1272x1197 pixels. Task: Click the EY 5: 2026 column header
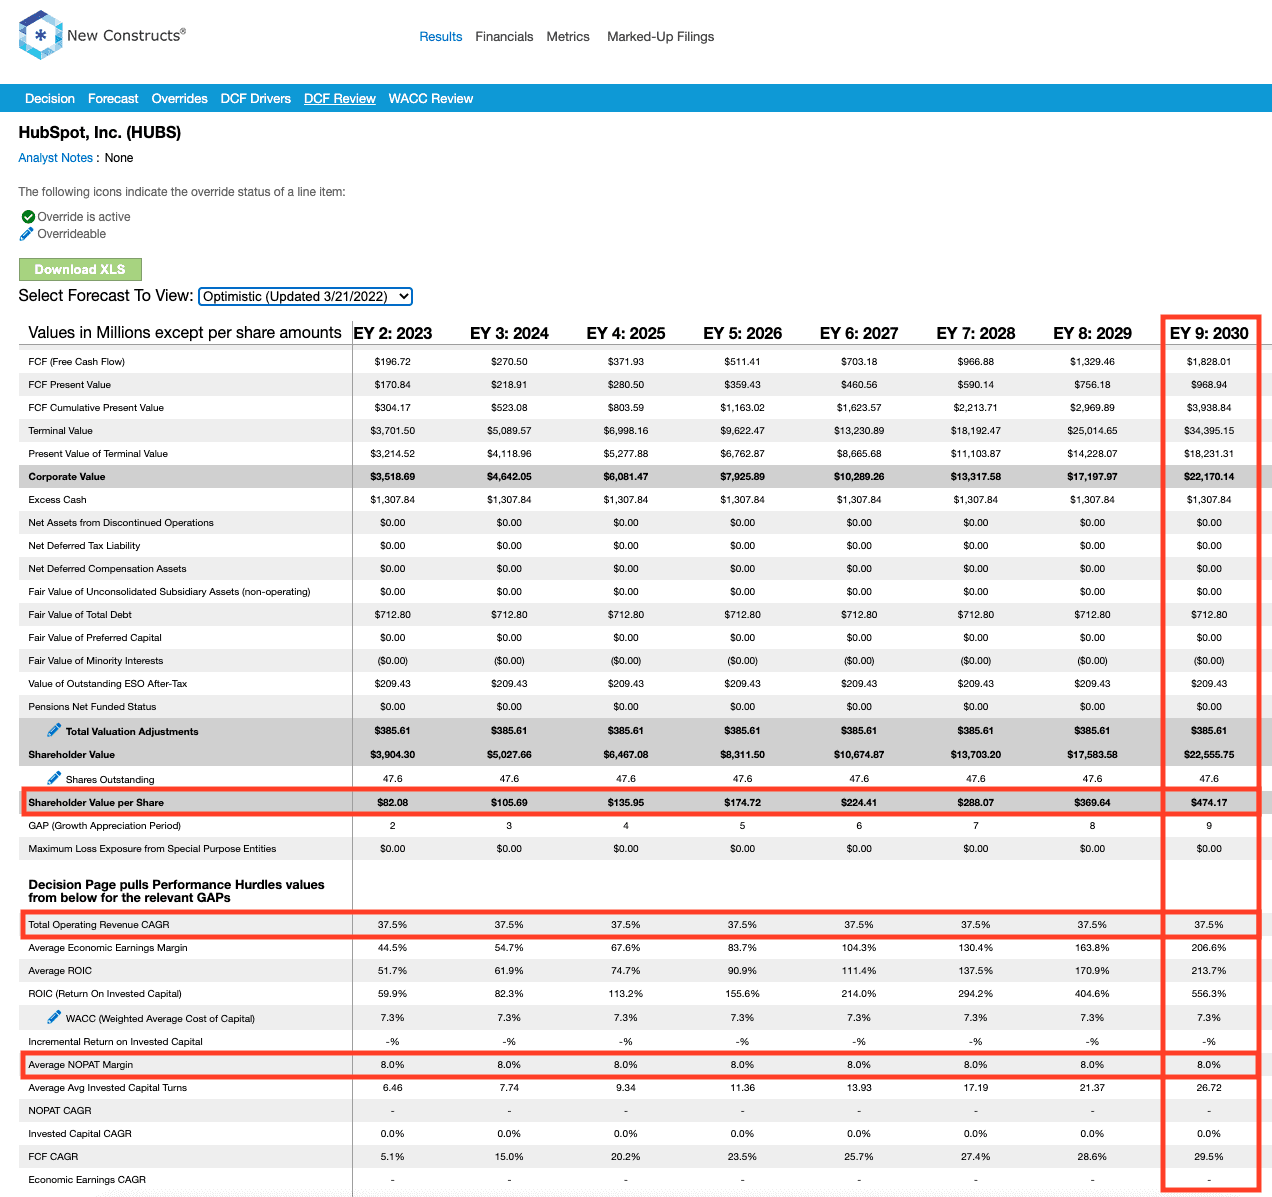(x=743, y=333)
